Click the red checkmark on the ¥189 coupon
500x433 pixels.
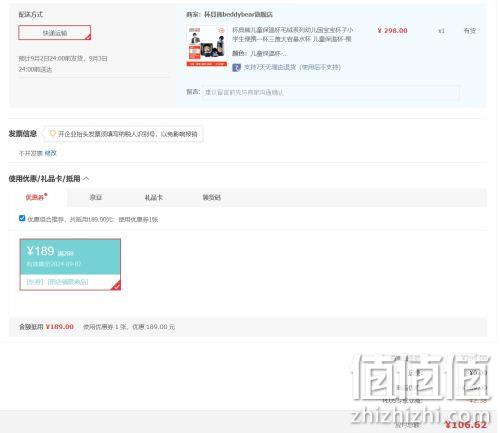point(116,286)
